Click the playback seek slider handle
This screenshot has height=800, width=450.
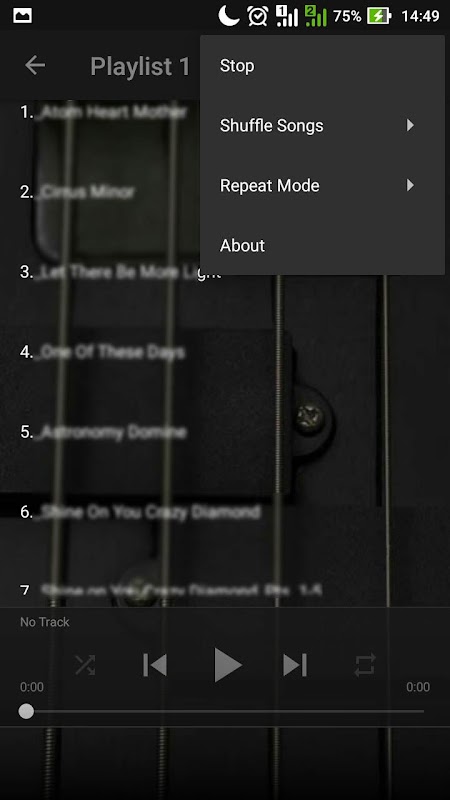(26, 711)
